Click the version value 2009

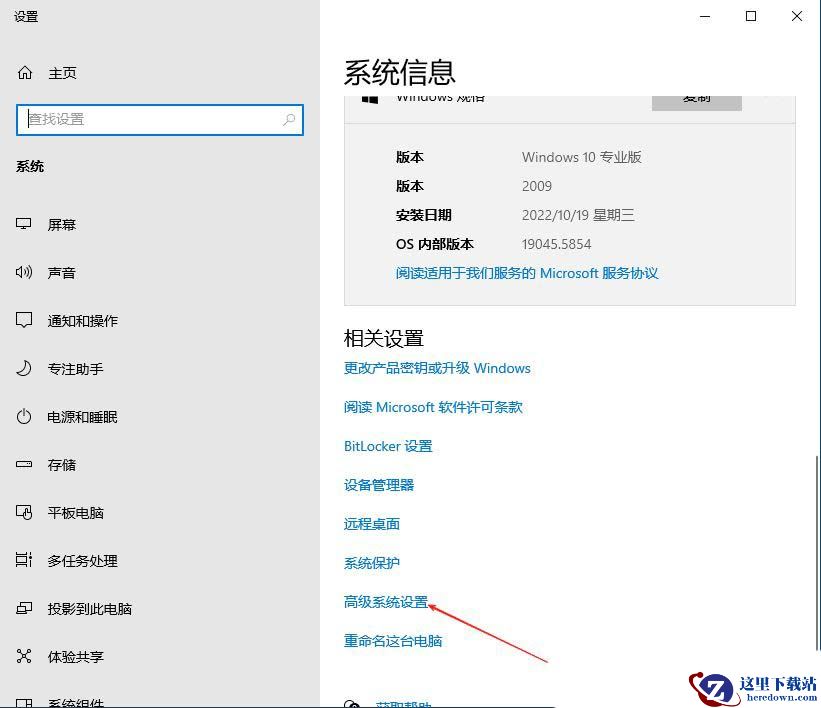[537, 186]
